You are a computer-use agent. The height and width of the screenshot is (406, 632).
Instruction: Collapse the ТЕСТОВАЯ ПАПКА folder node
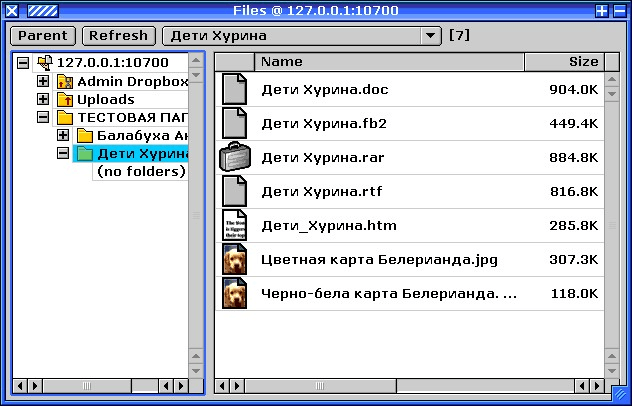(43, 117)
